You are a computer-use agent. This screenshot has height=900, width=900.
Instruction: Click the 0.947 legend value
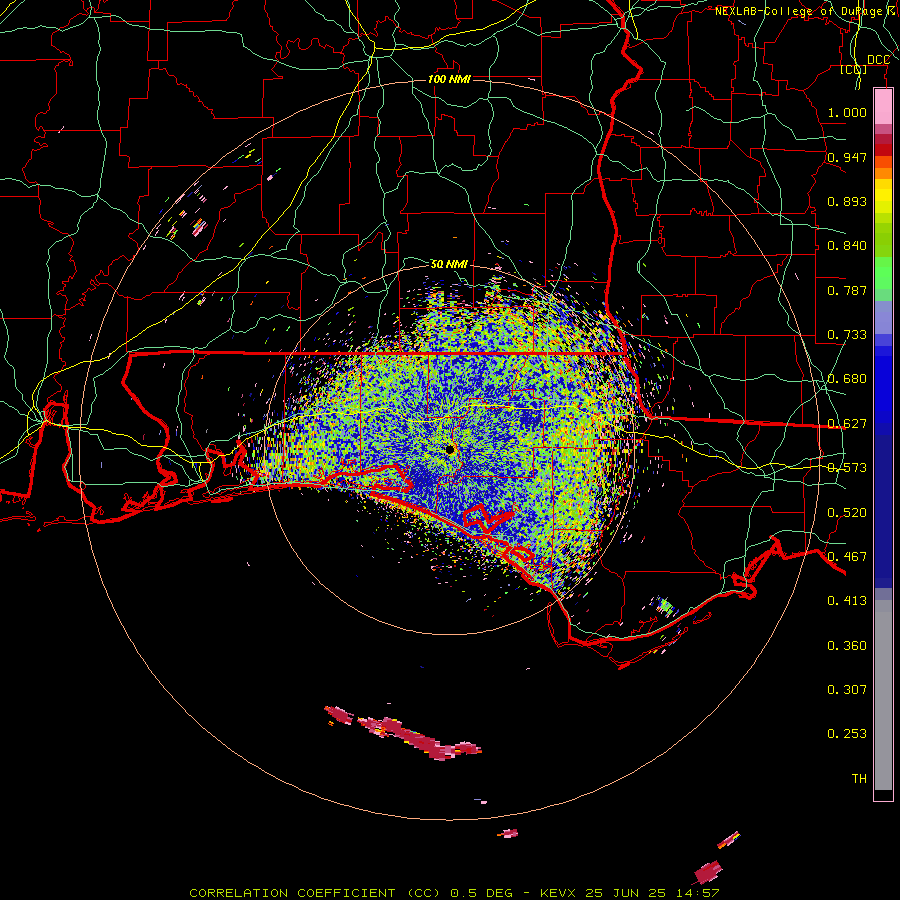[847, 157]
